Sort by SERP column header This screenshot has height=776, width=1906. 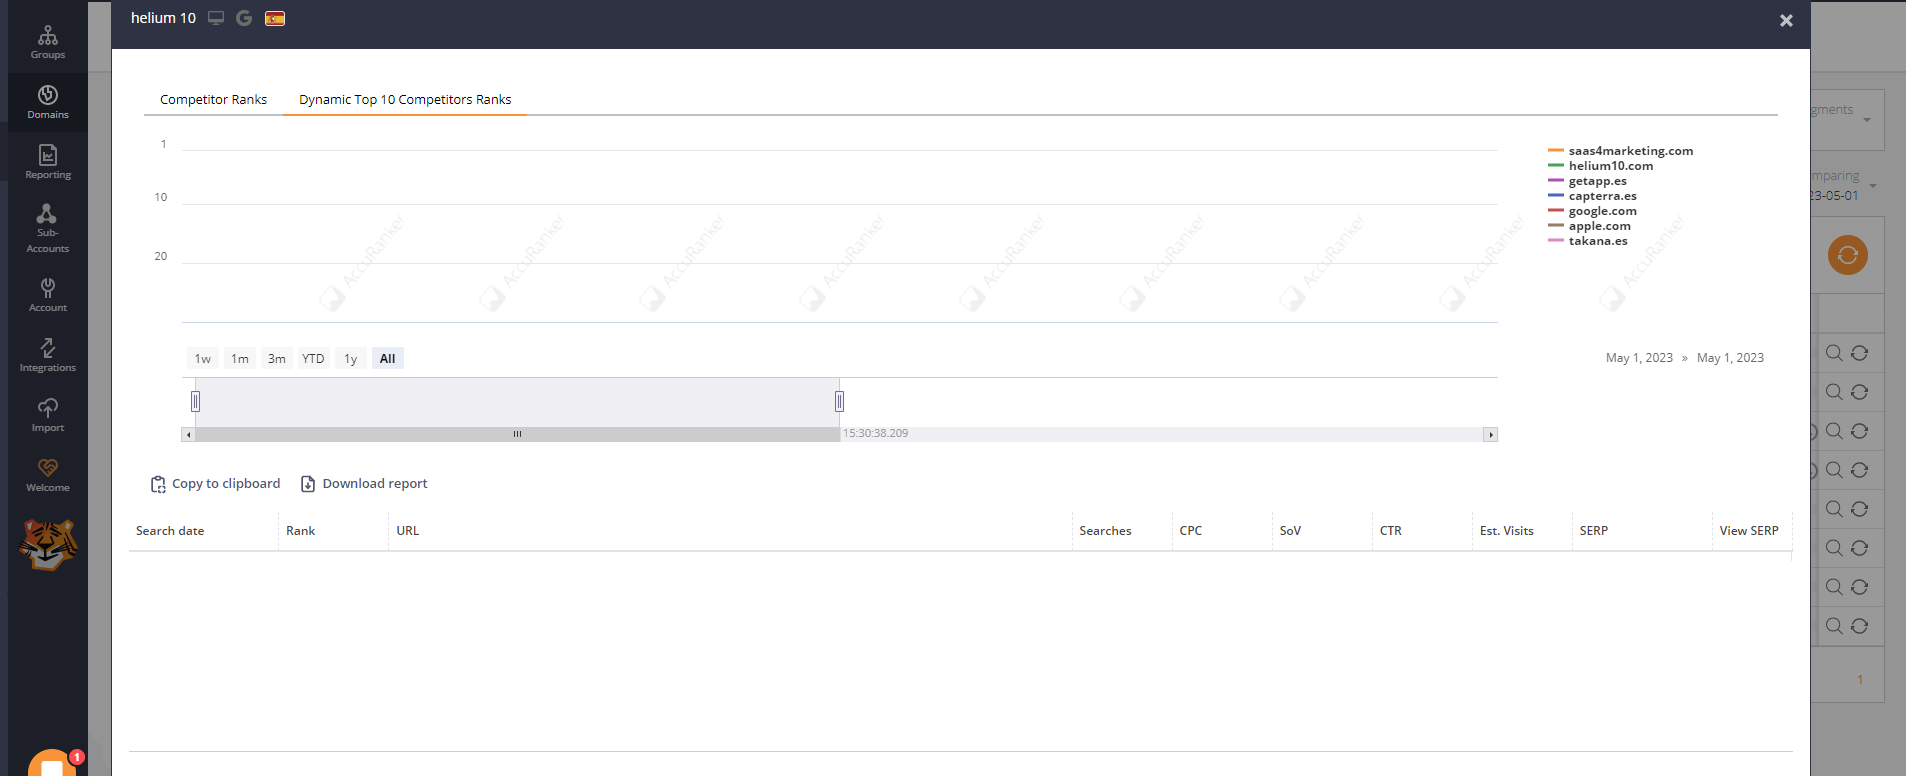[x=1594, y=531]
